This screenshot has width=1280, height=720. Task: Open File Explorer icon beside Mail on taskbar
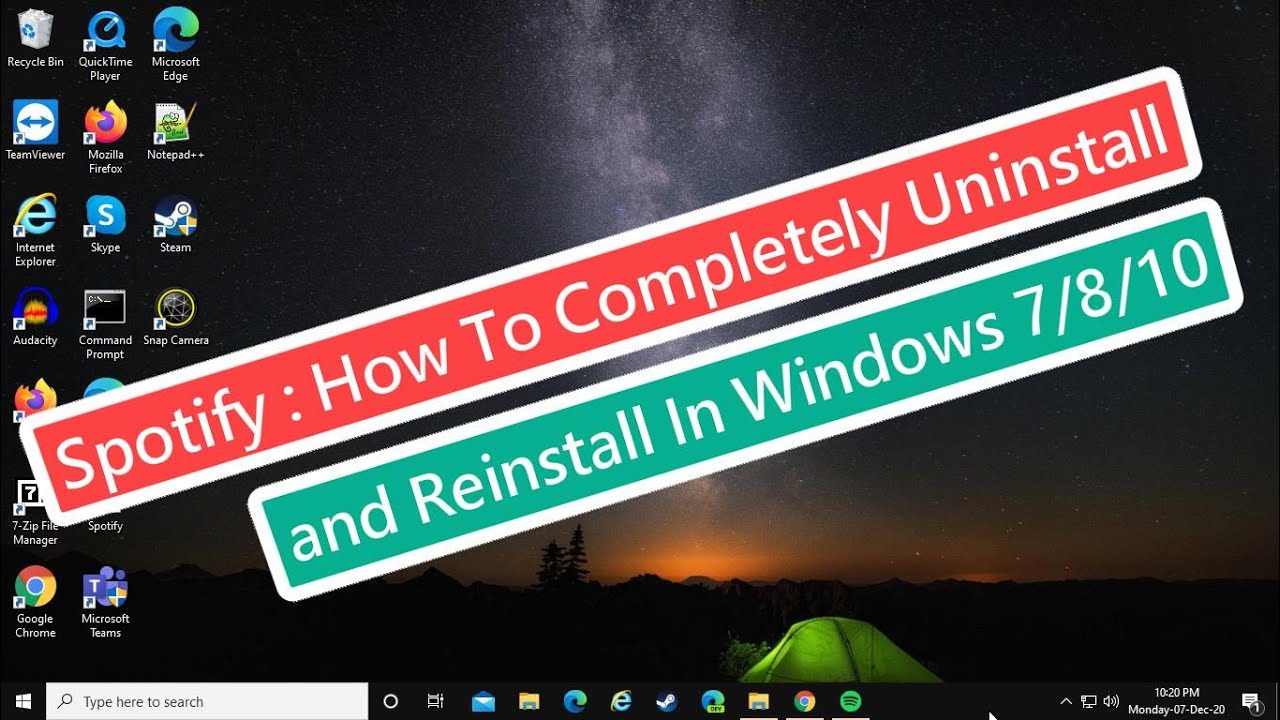click(x=529, y=701)
